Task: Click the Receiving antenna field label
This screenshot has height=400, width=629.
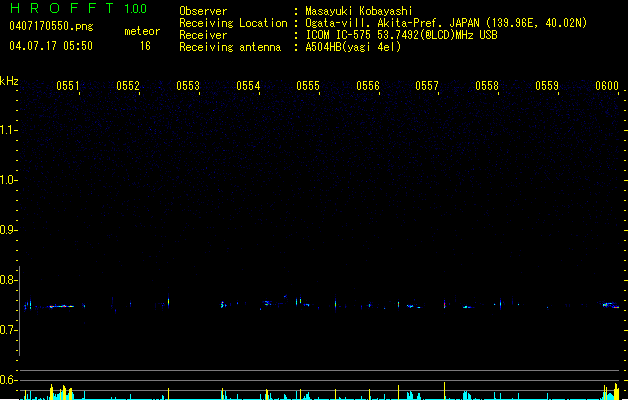Action: tap(230, 47)
